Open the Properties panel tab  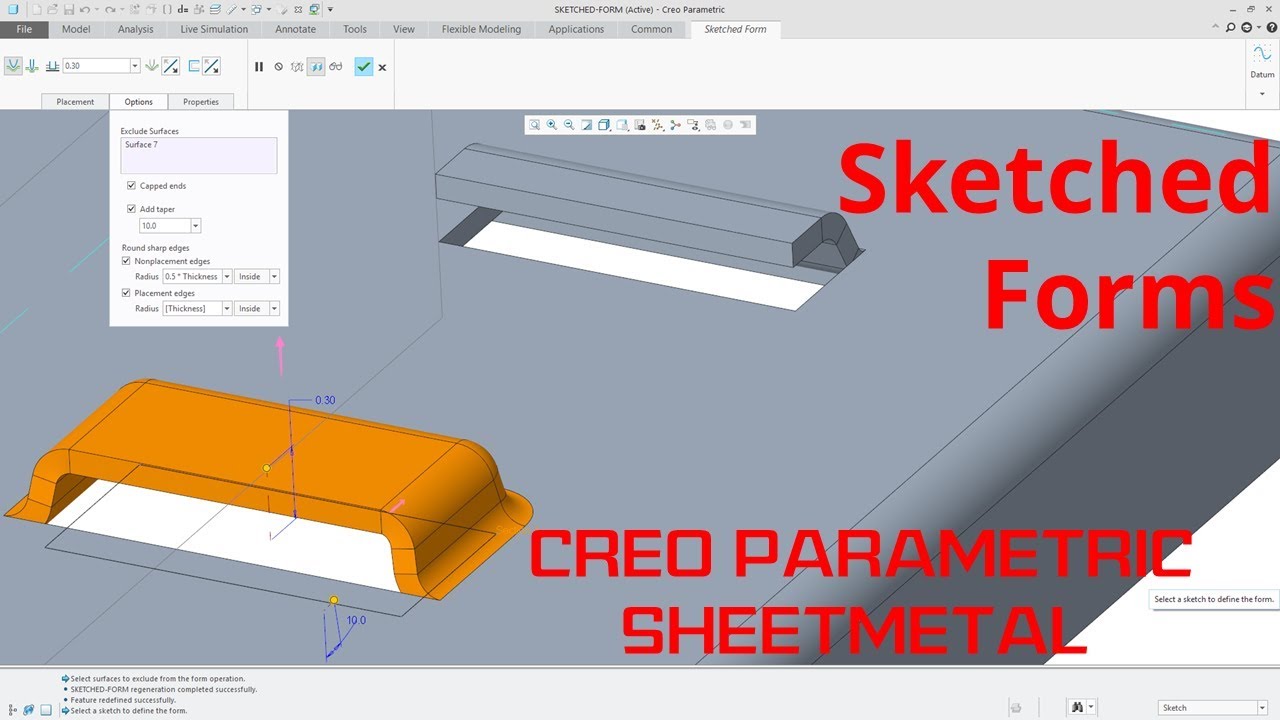tap(201, 102)
